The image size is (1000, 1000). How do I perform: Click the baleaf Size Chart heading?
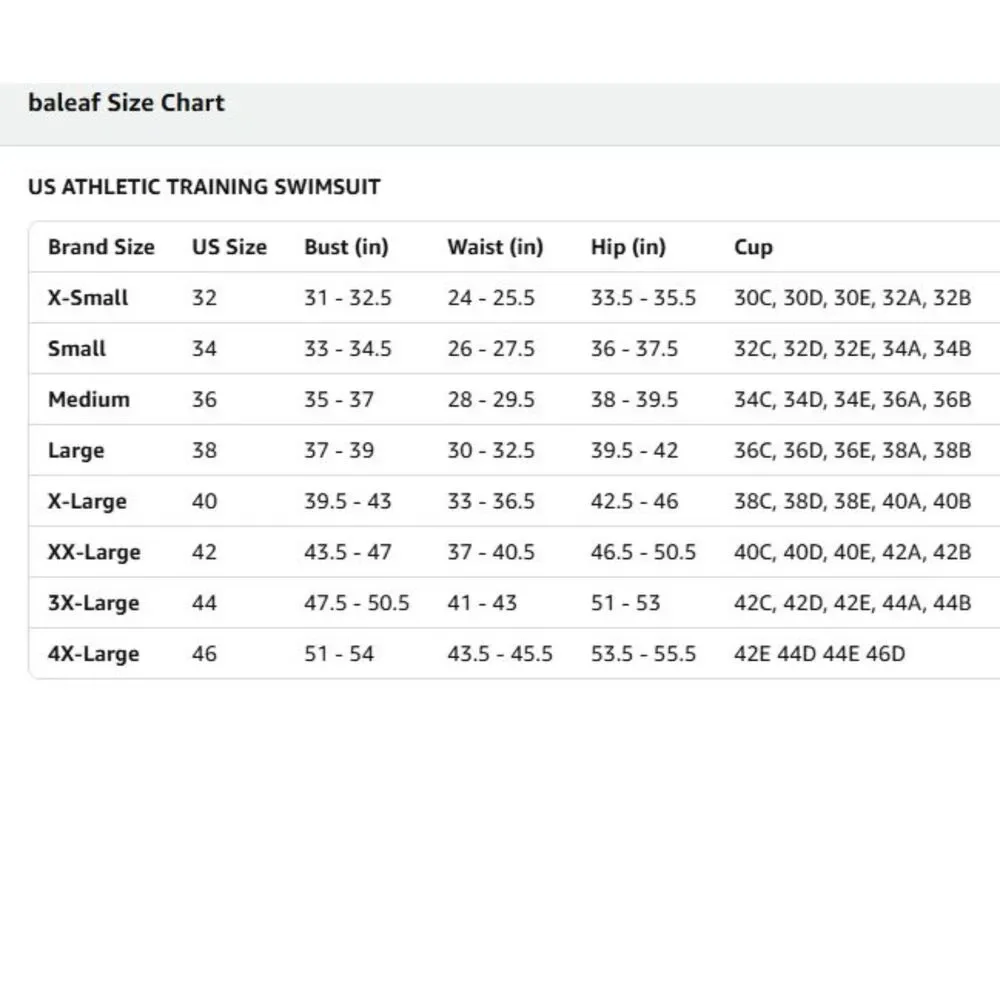(x=126, y=103)
